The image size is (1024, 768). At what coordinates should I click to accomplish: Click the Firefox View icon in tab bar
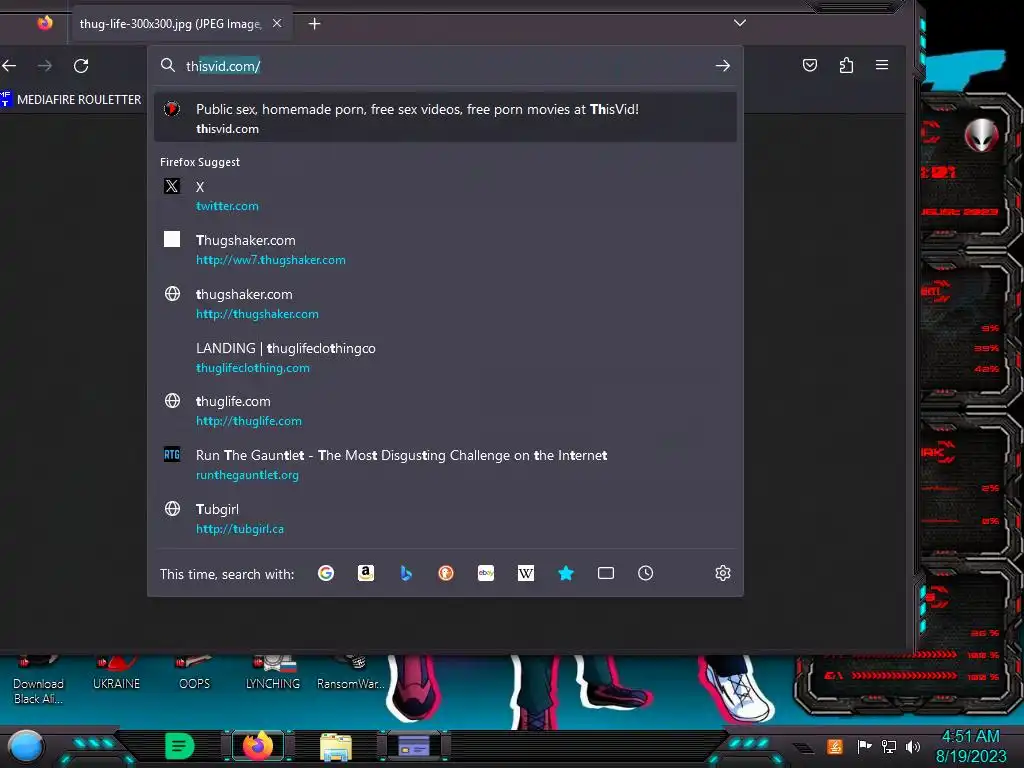pos(44,24)
